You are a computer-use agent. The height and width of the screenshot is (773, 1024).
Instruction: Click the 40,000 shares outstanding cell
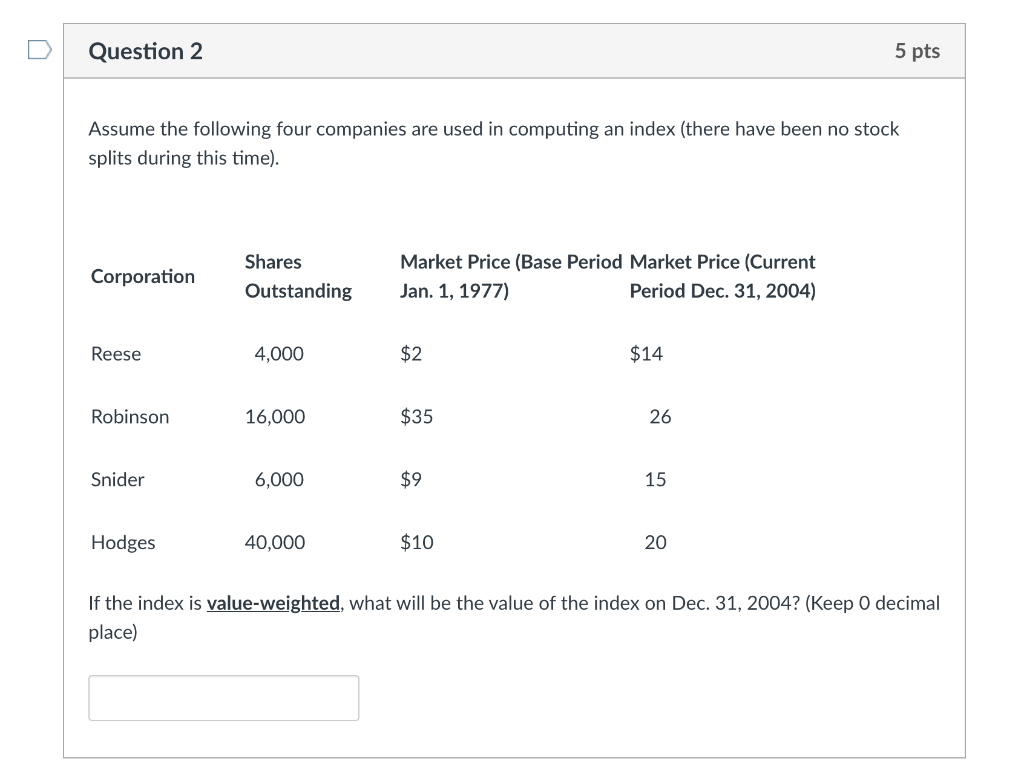click(x=275, y=543)
